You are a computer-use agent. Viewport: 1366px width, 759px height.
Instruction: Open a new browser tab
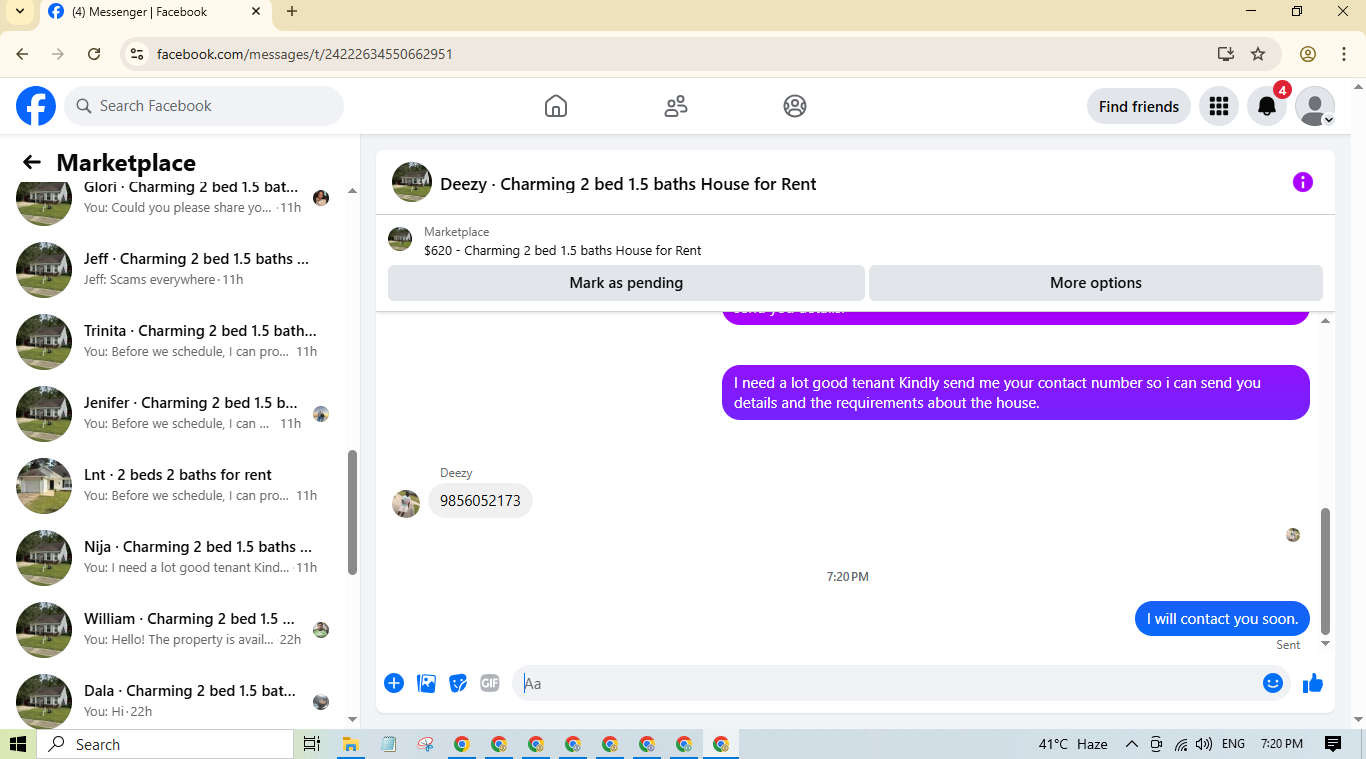(292, 12)
